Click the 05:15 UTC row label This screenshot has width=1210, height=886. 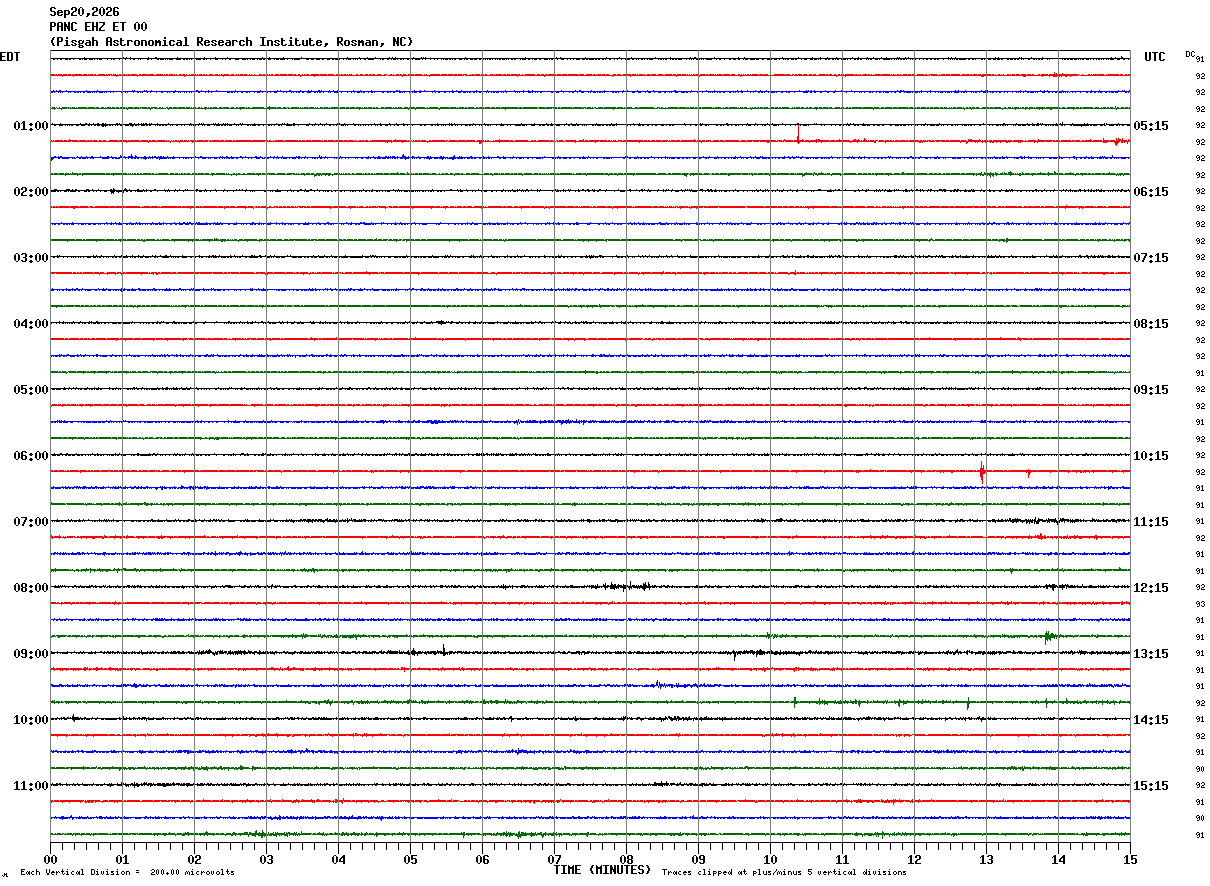(1151, 126)
